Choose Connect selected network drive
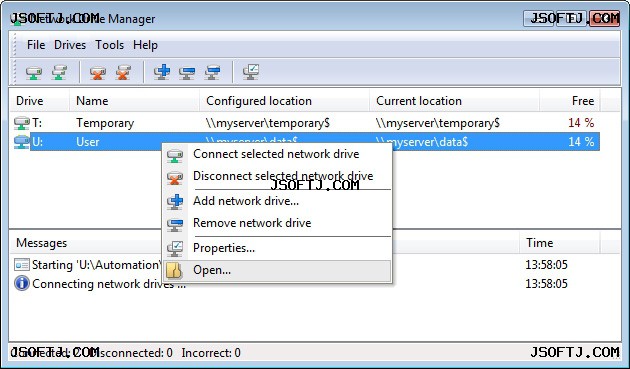The image size is (630, 369). click(277, 154)
